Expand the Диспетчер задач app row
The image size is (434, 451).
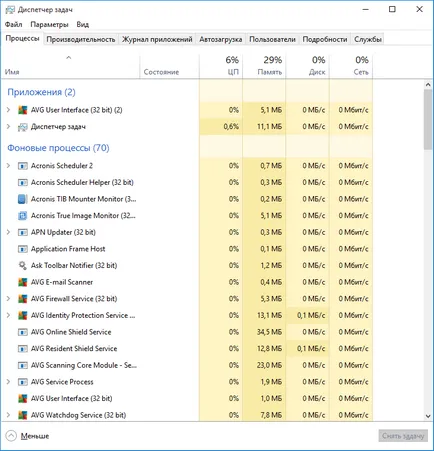(x=8, y=126)
